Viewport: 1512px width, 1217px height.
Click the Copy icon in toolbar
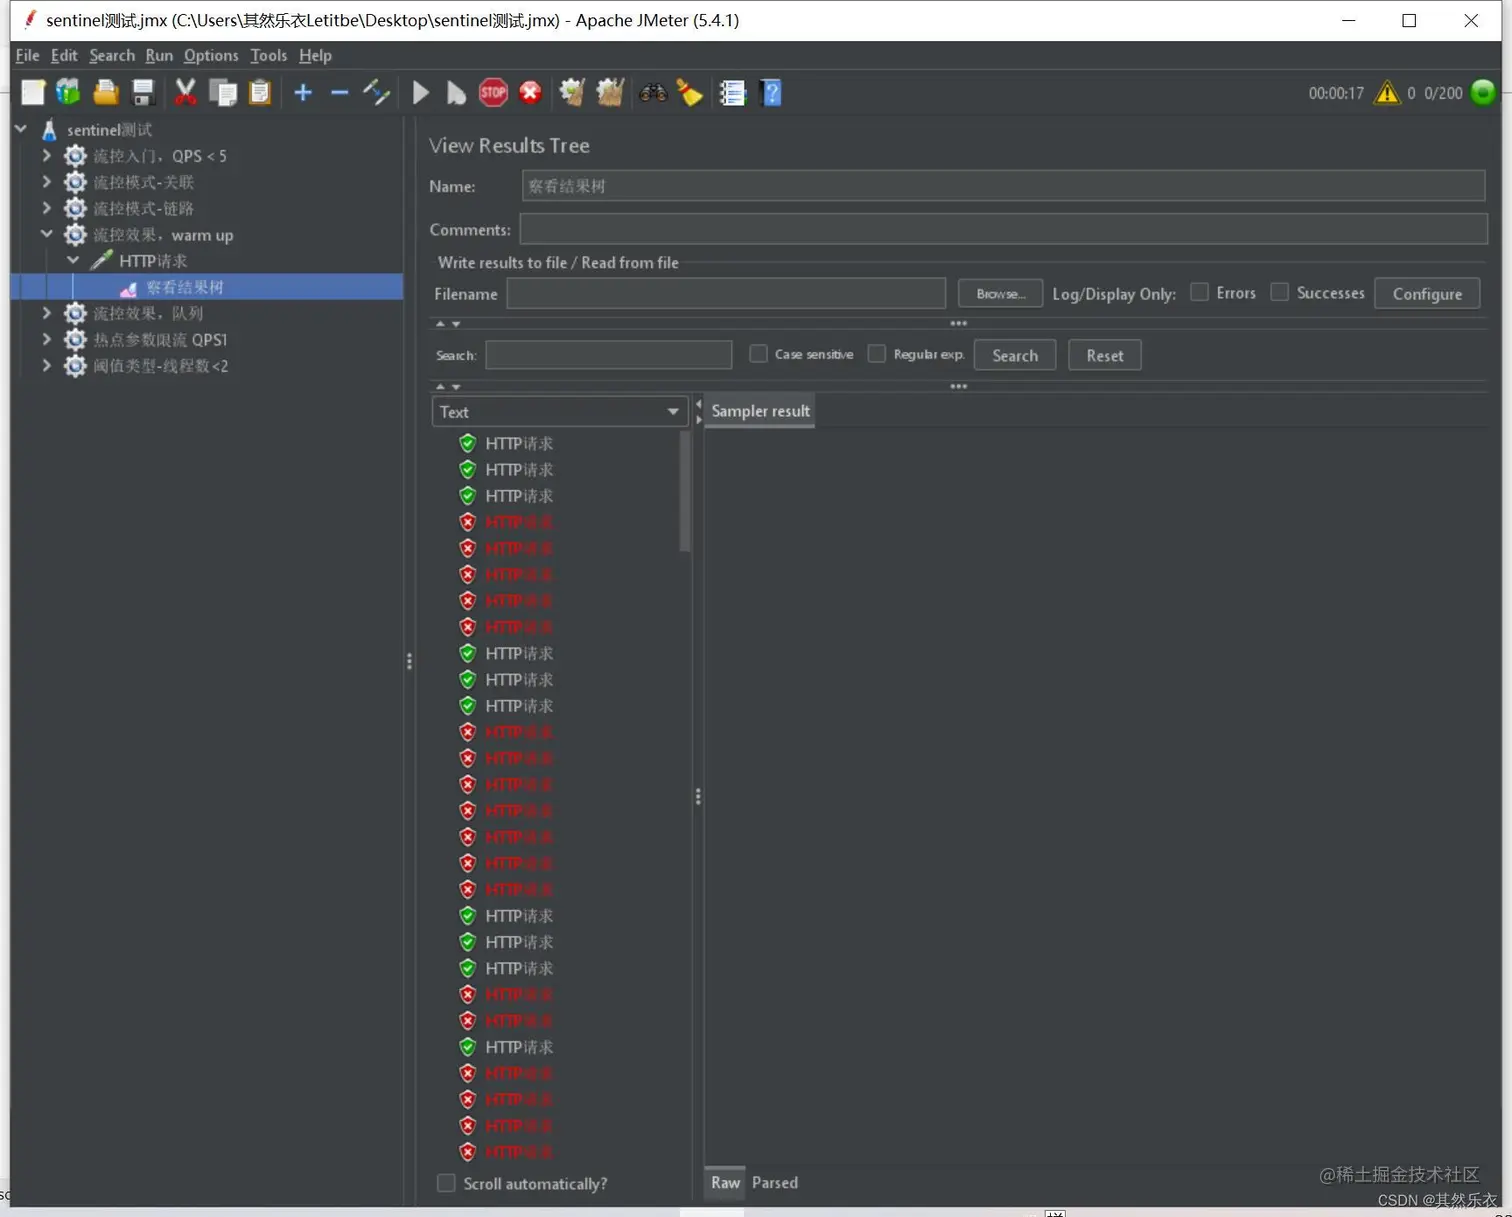click(x=222, y=93)
